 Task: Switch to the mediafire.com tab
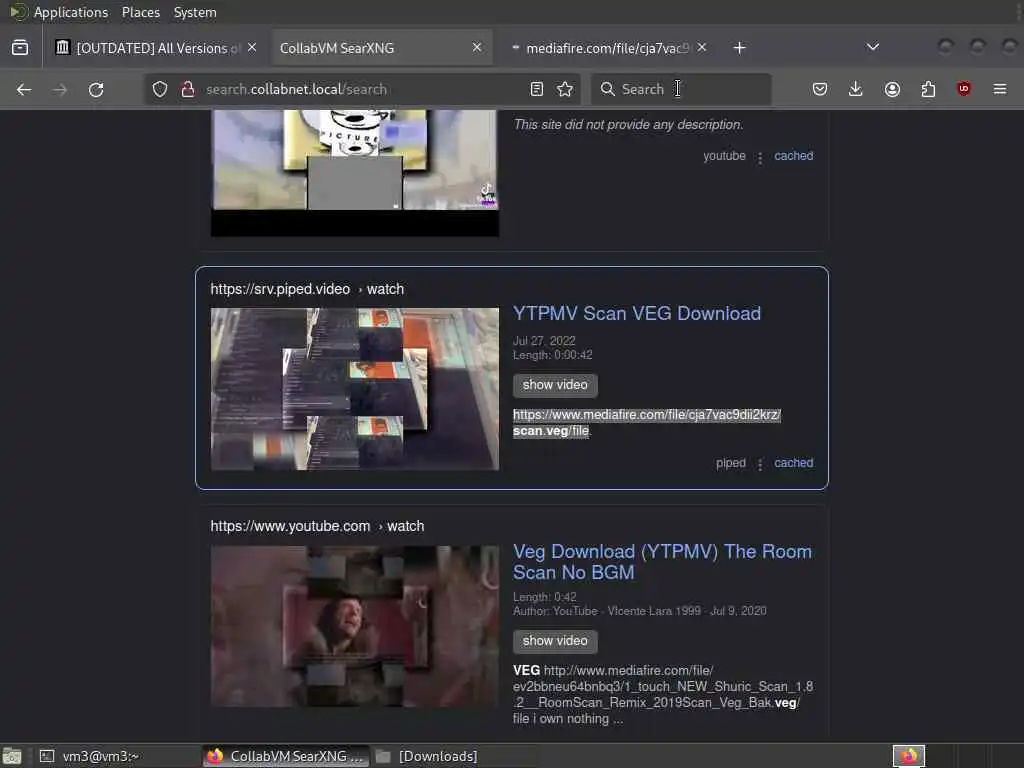607,48
